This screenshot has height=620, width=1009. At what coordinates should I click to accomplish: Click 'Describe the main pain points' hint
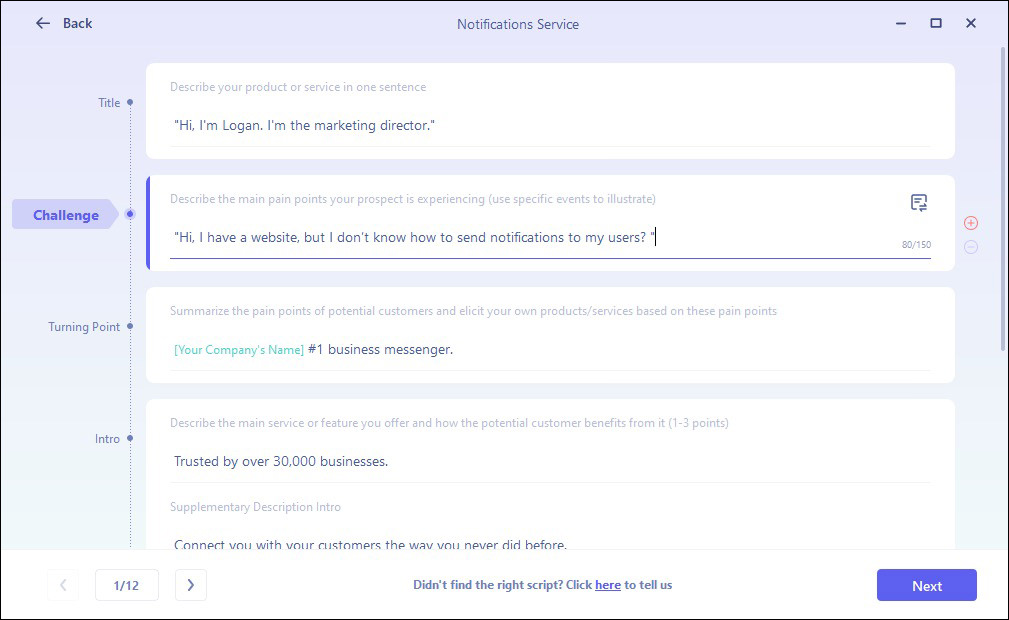(413, 200)
